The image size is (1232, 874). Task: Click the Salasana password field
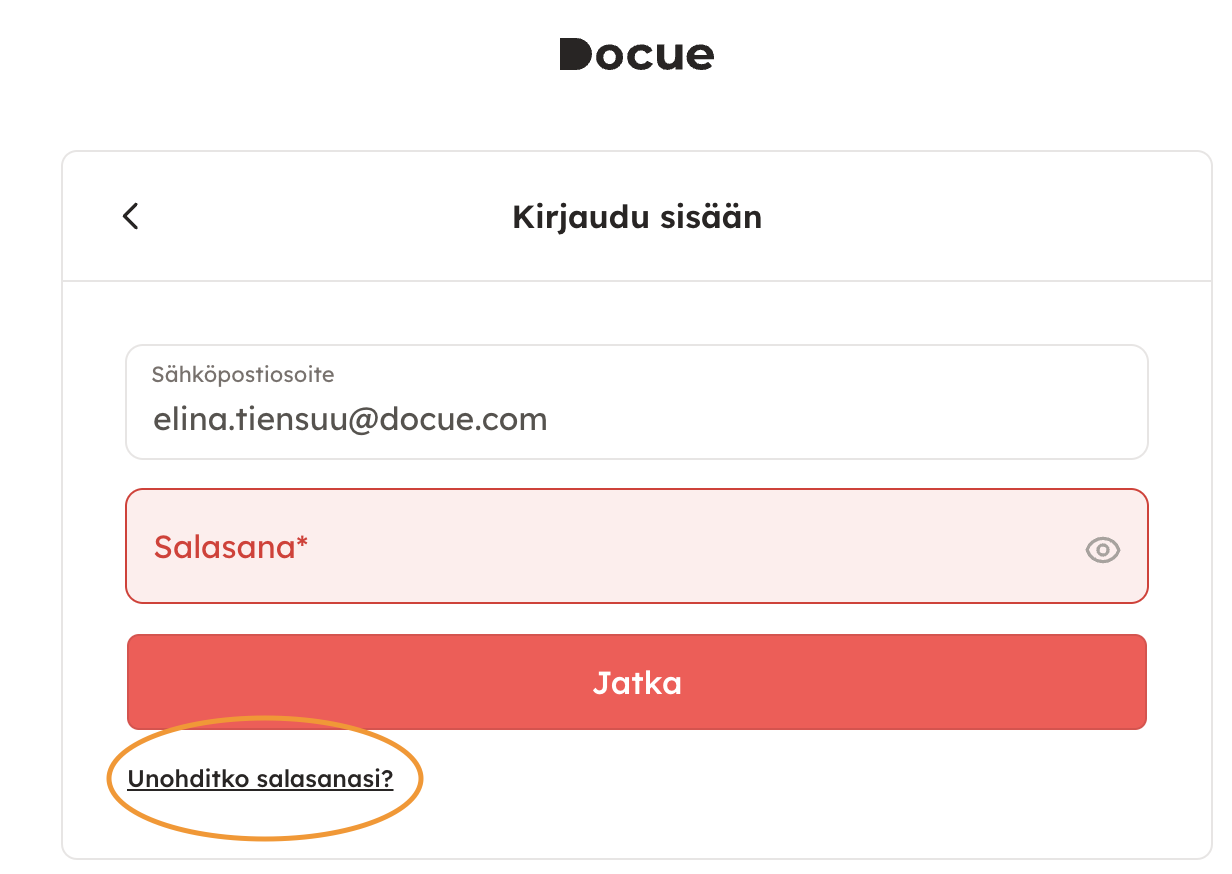600,546
